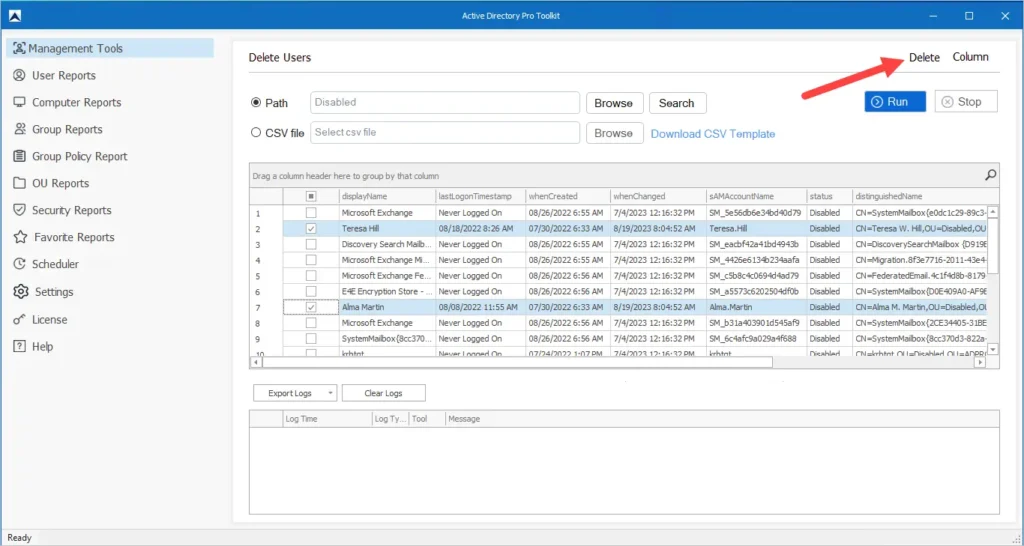
Task: Sort by lastLogonTimestamp column header
Action: pyautogui.click(x=481, y=196)
